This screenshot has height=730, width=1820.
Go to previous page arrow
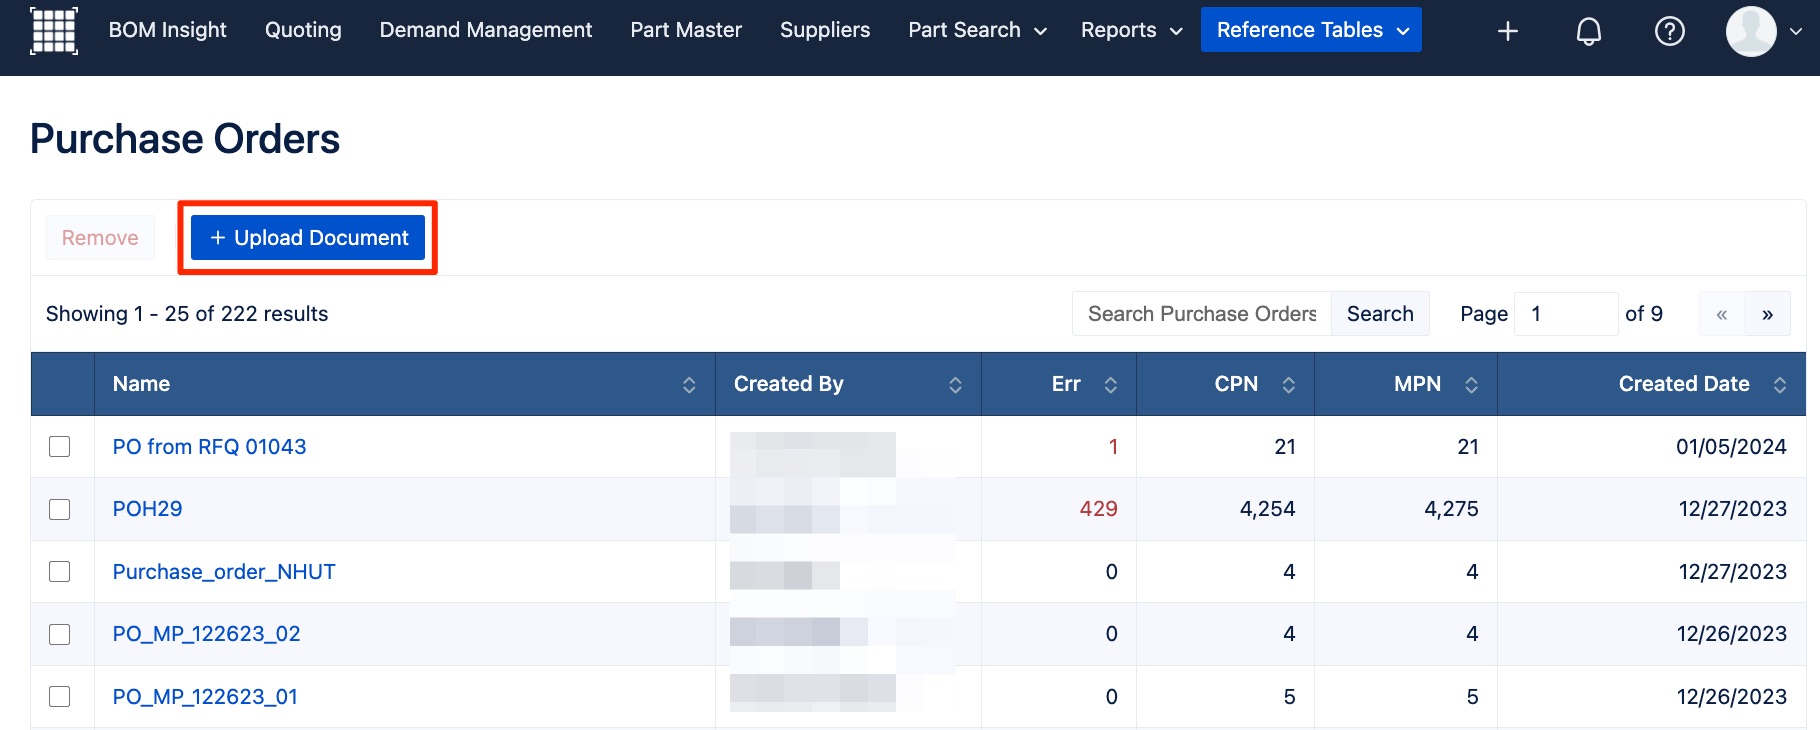pyautogui.click(x=1722, y=314)
